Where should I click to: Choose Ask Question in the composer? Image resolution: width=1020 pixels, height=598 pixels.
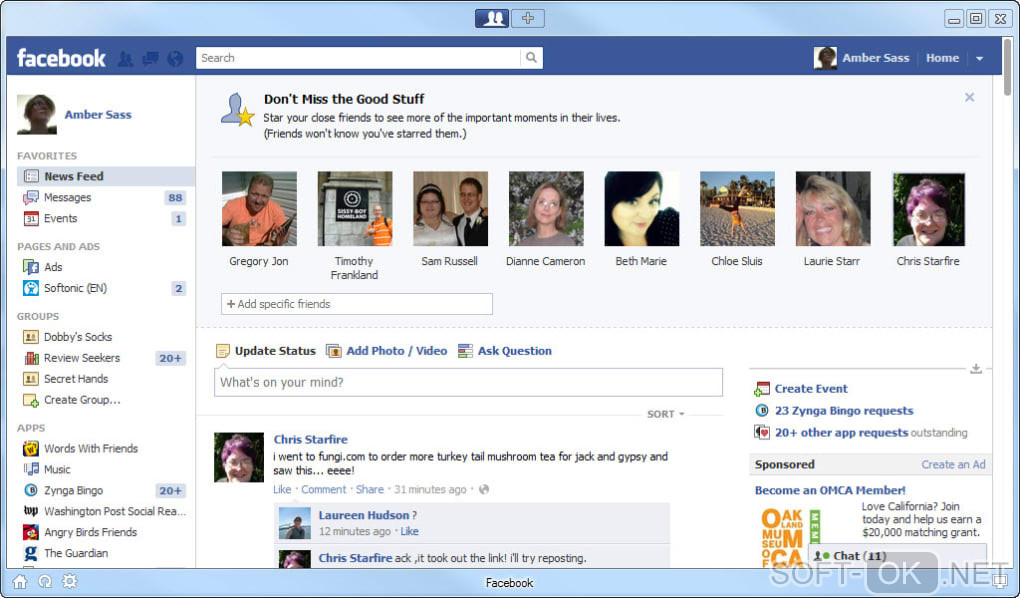[505, 351]
